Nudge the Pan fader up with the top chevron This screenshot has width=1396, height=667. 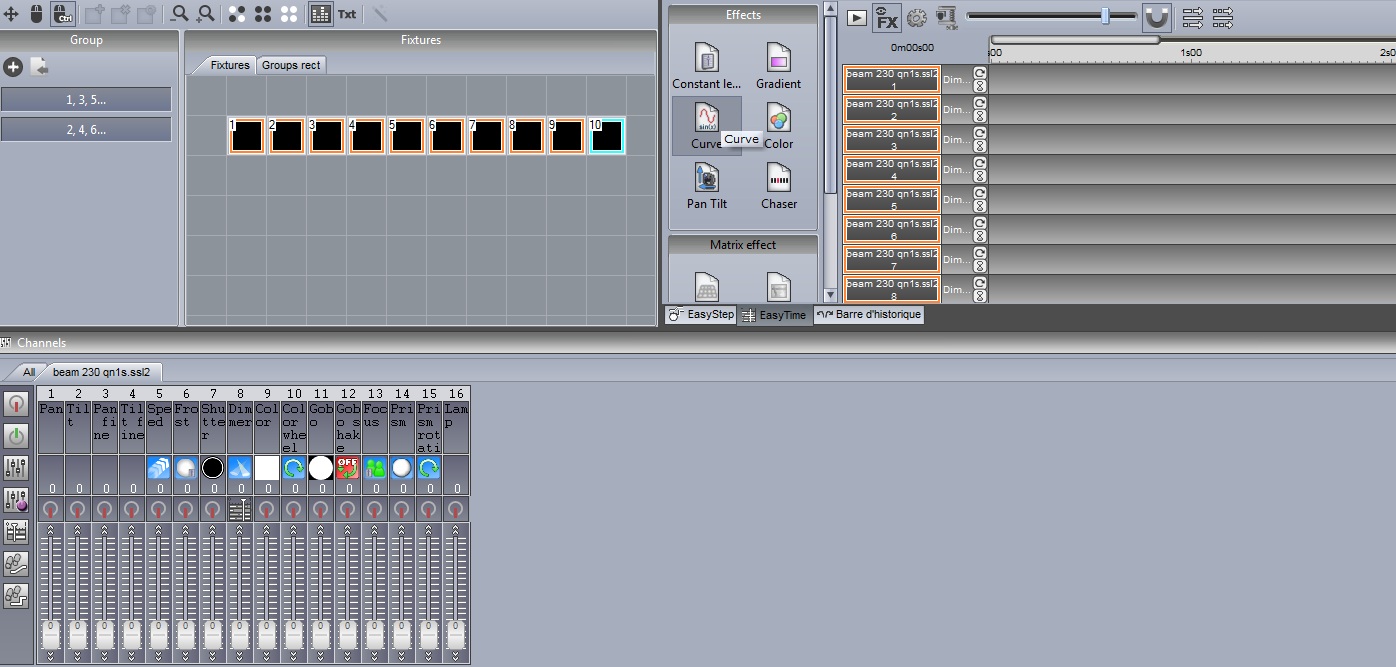(51, 529)
